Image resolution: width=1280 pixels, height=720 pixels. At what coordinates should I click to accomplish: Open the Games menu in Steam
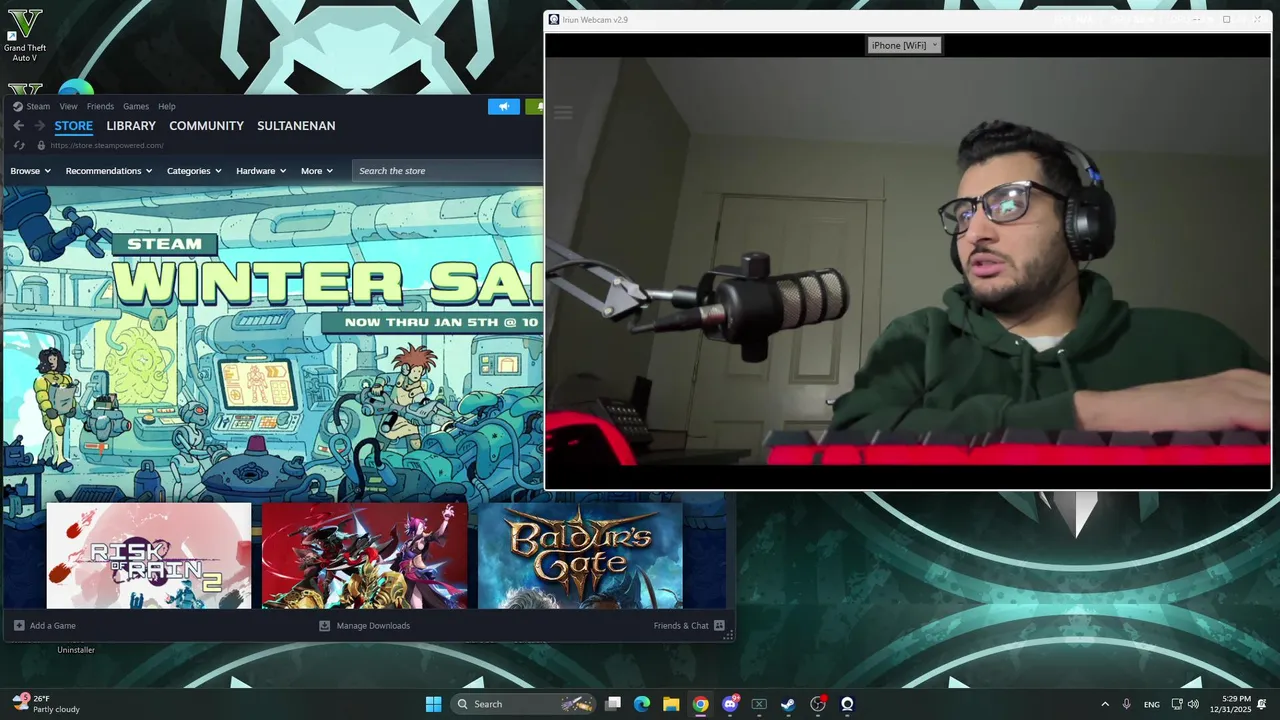(136, 106)
